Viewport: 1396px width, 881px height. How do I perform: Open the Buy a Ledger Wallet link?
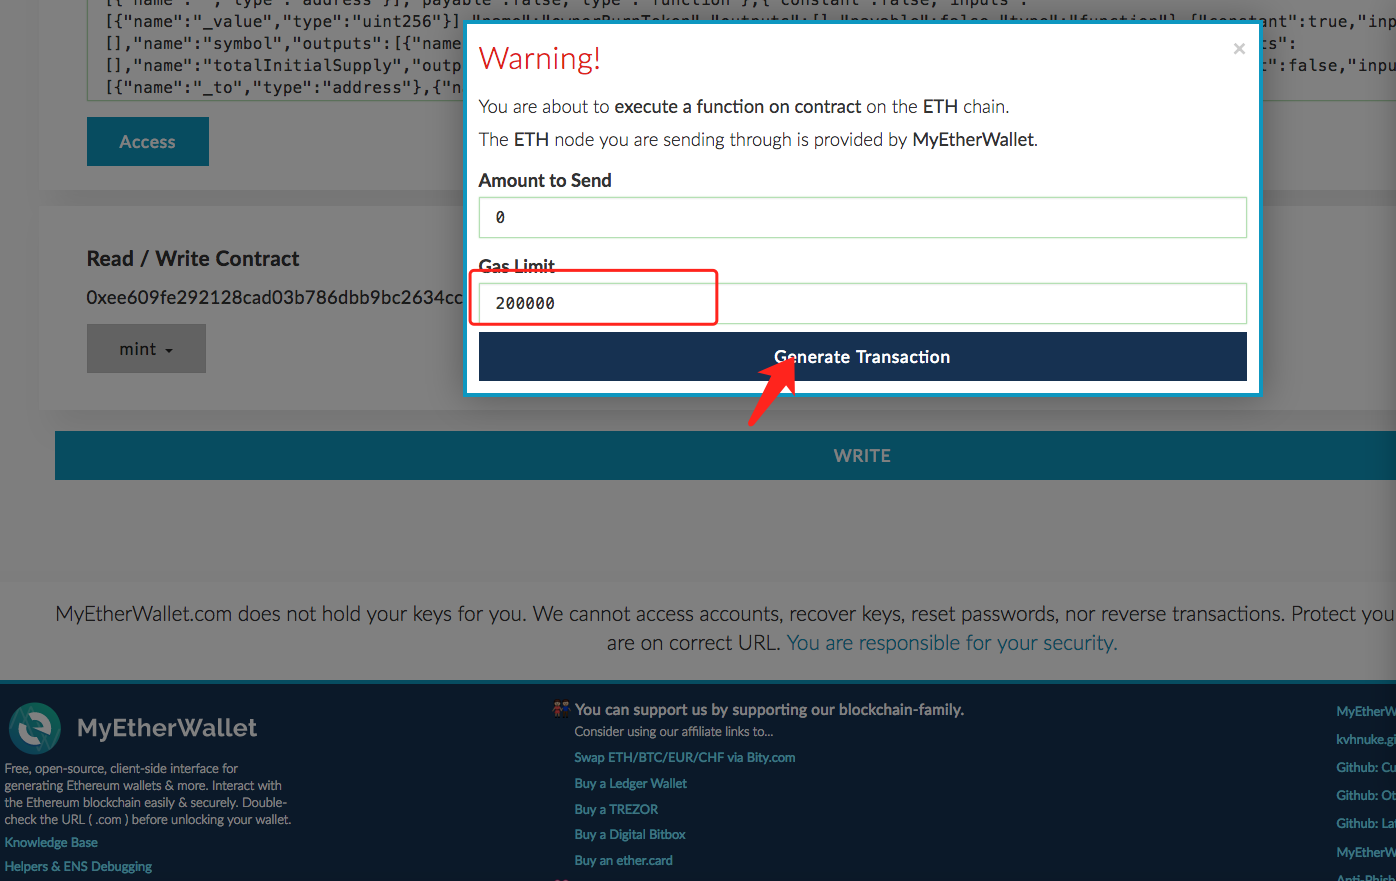point(631,783)
